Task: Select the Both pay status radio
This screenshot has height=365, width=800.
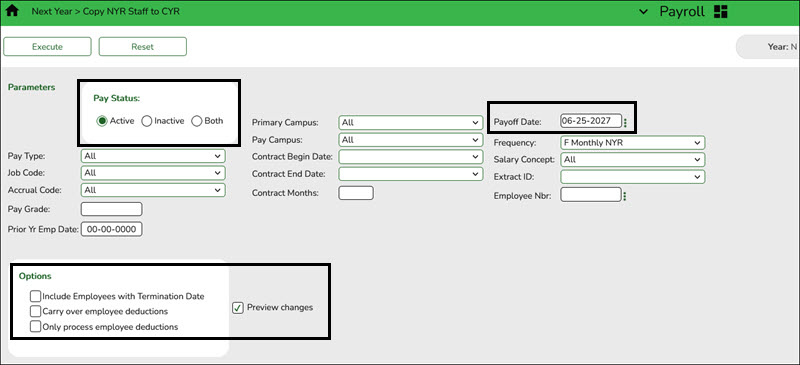Action: 196,121
